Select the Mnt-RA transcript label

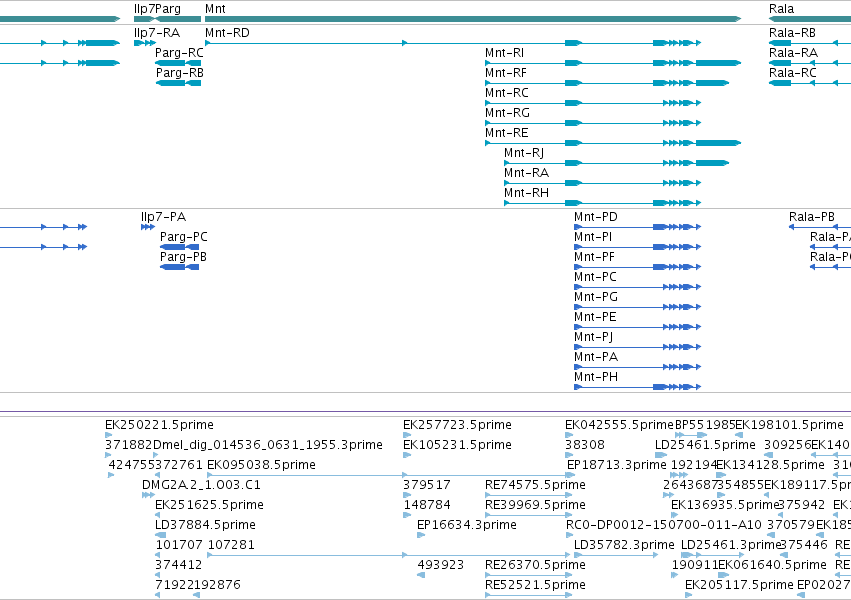coord(526,173)
